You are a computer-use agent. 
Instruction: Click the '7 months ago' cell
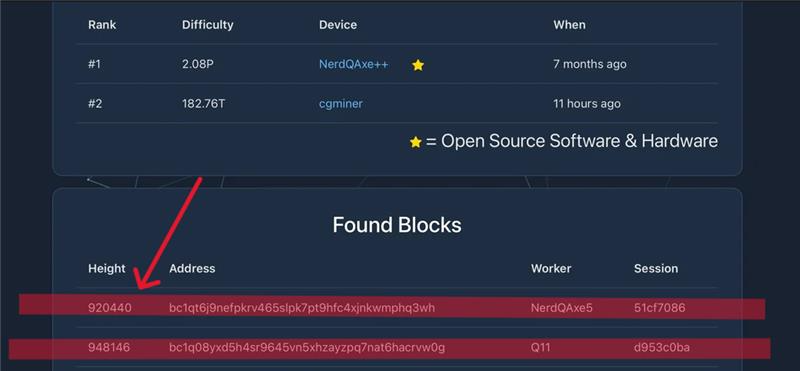point(590,64)
